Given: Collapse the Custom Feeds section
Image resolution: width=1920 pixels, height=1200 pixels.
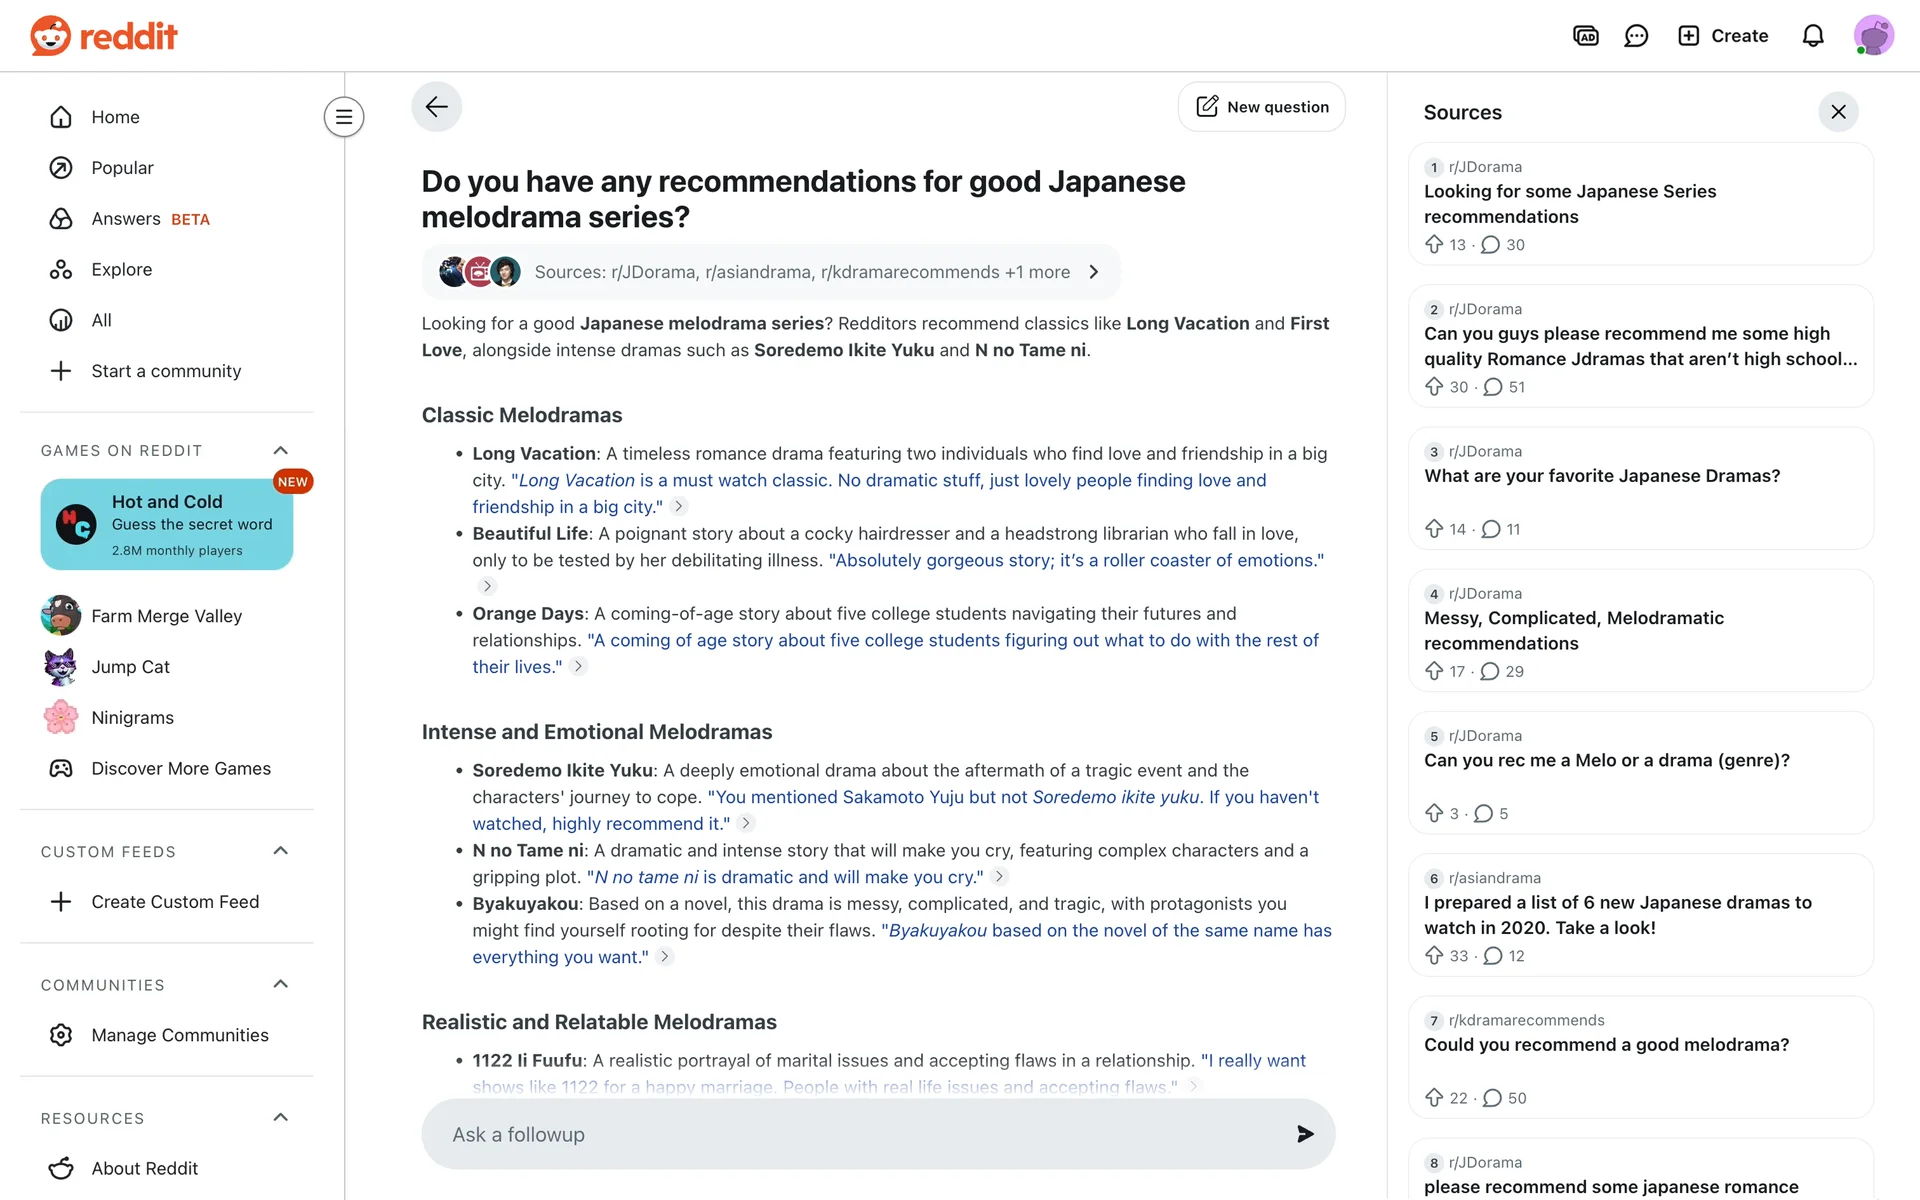Looking at the screenshot, I should (x=281, y=851).
